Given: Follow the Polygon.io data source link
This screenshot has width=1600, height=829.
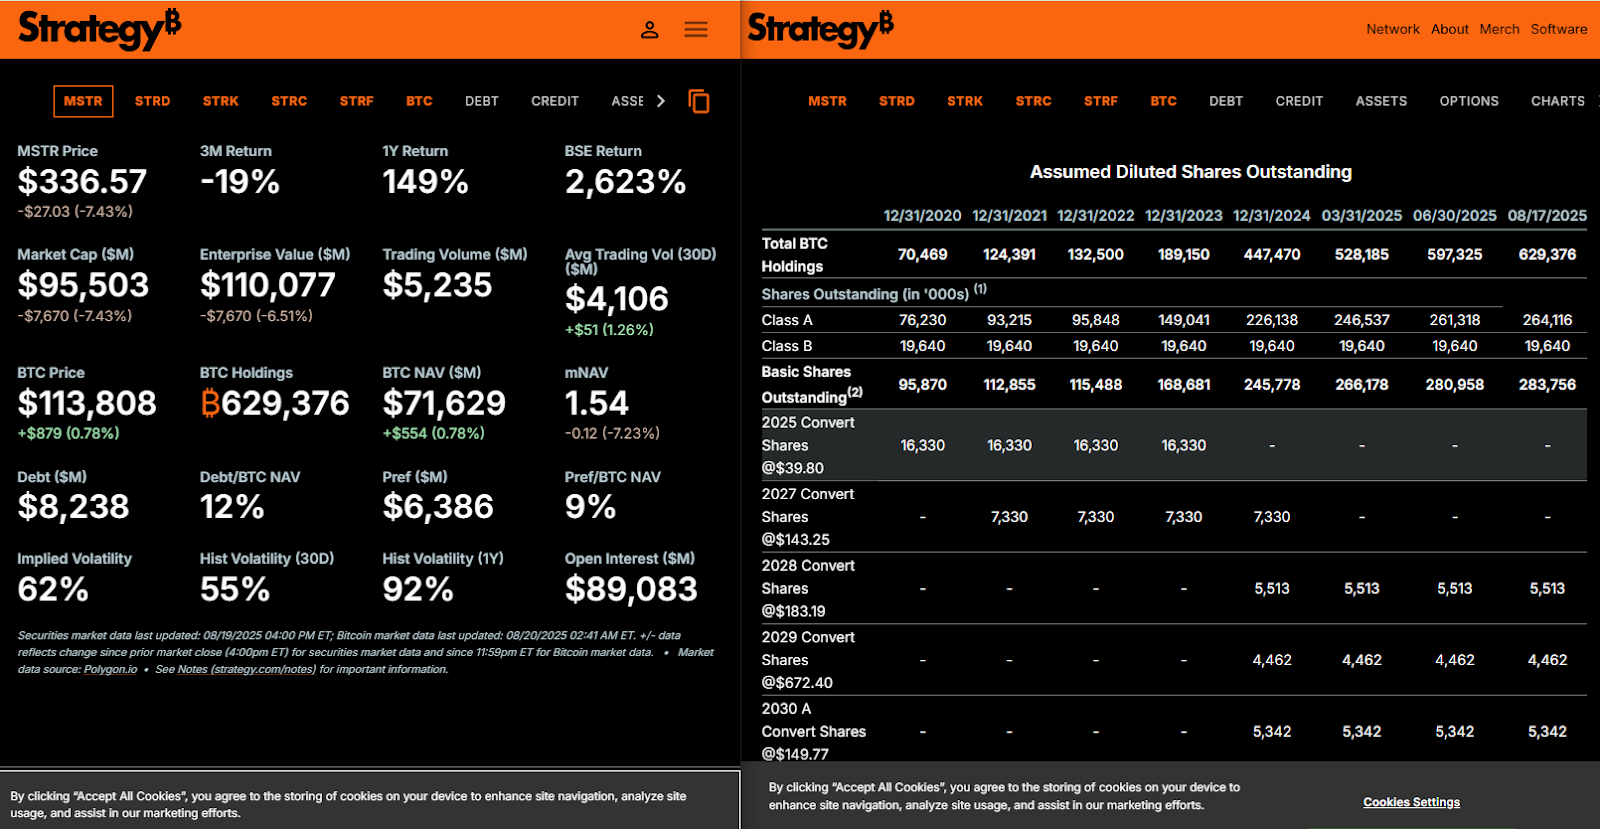Looking at the screenshot, I should tap(110, 670).
